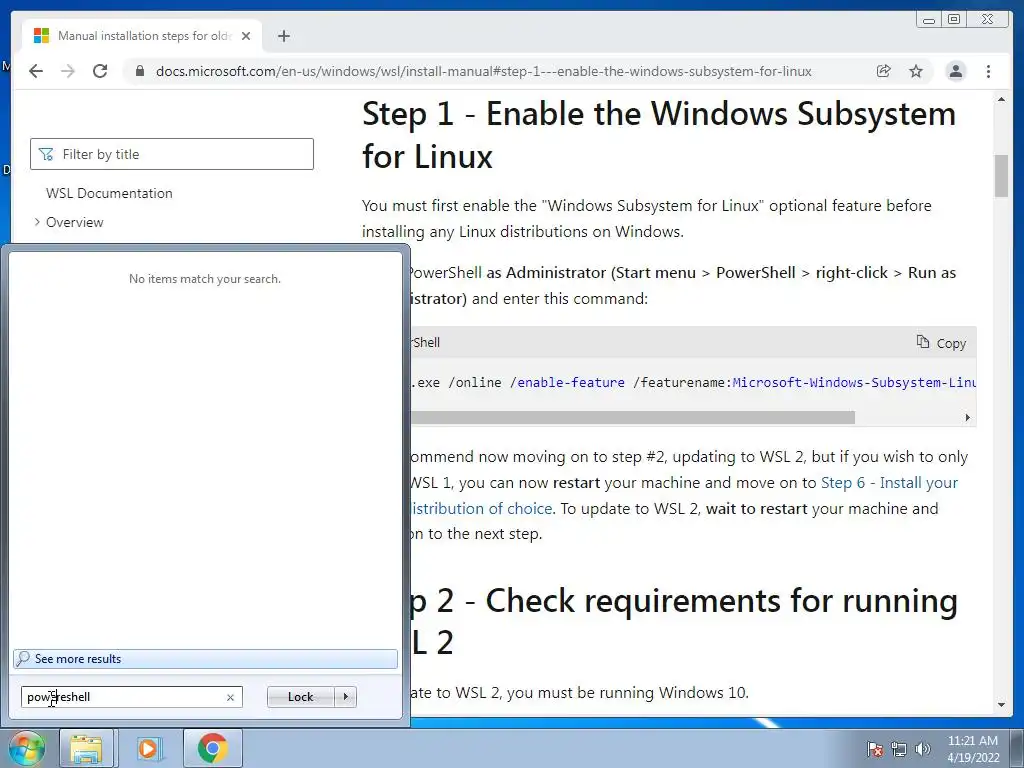The image size is (1024, 768).
Task: Launch Windows Media Player from taskbar
Action: [149, 748]
